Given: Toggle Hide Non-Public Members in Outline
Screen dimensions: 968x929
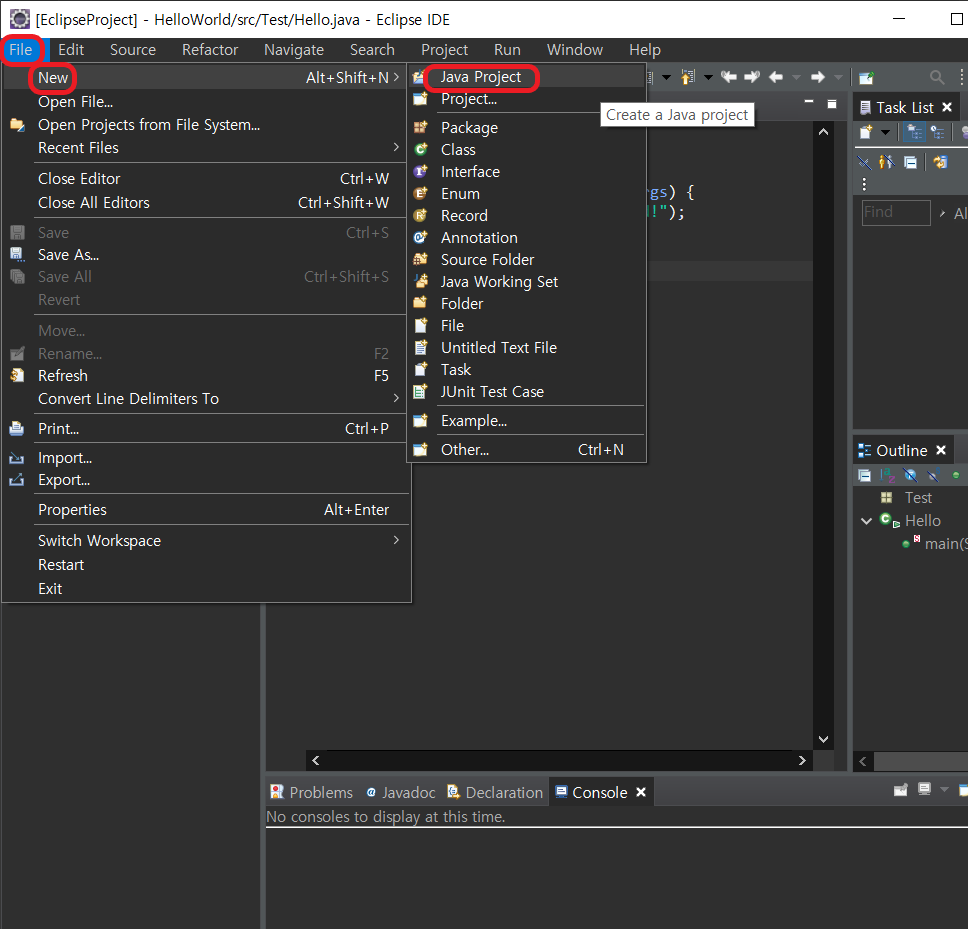Looking at the screenshot, I should tap(956, 475).
